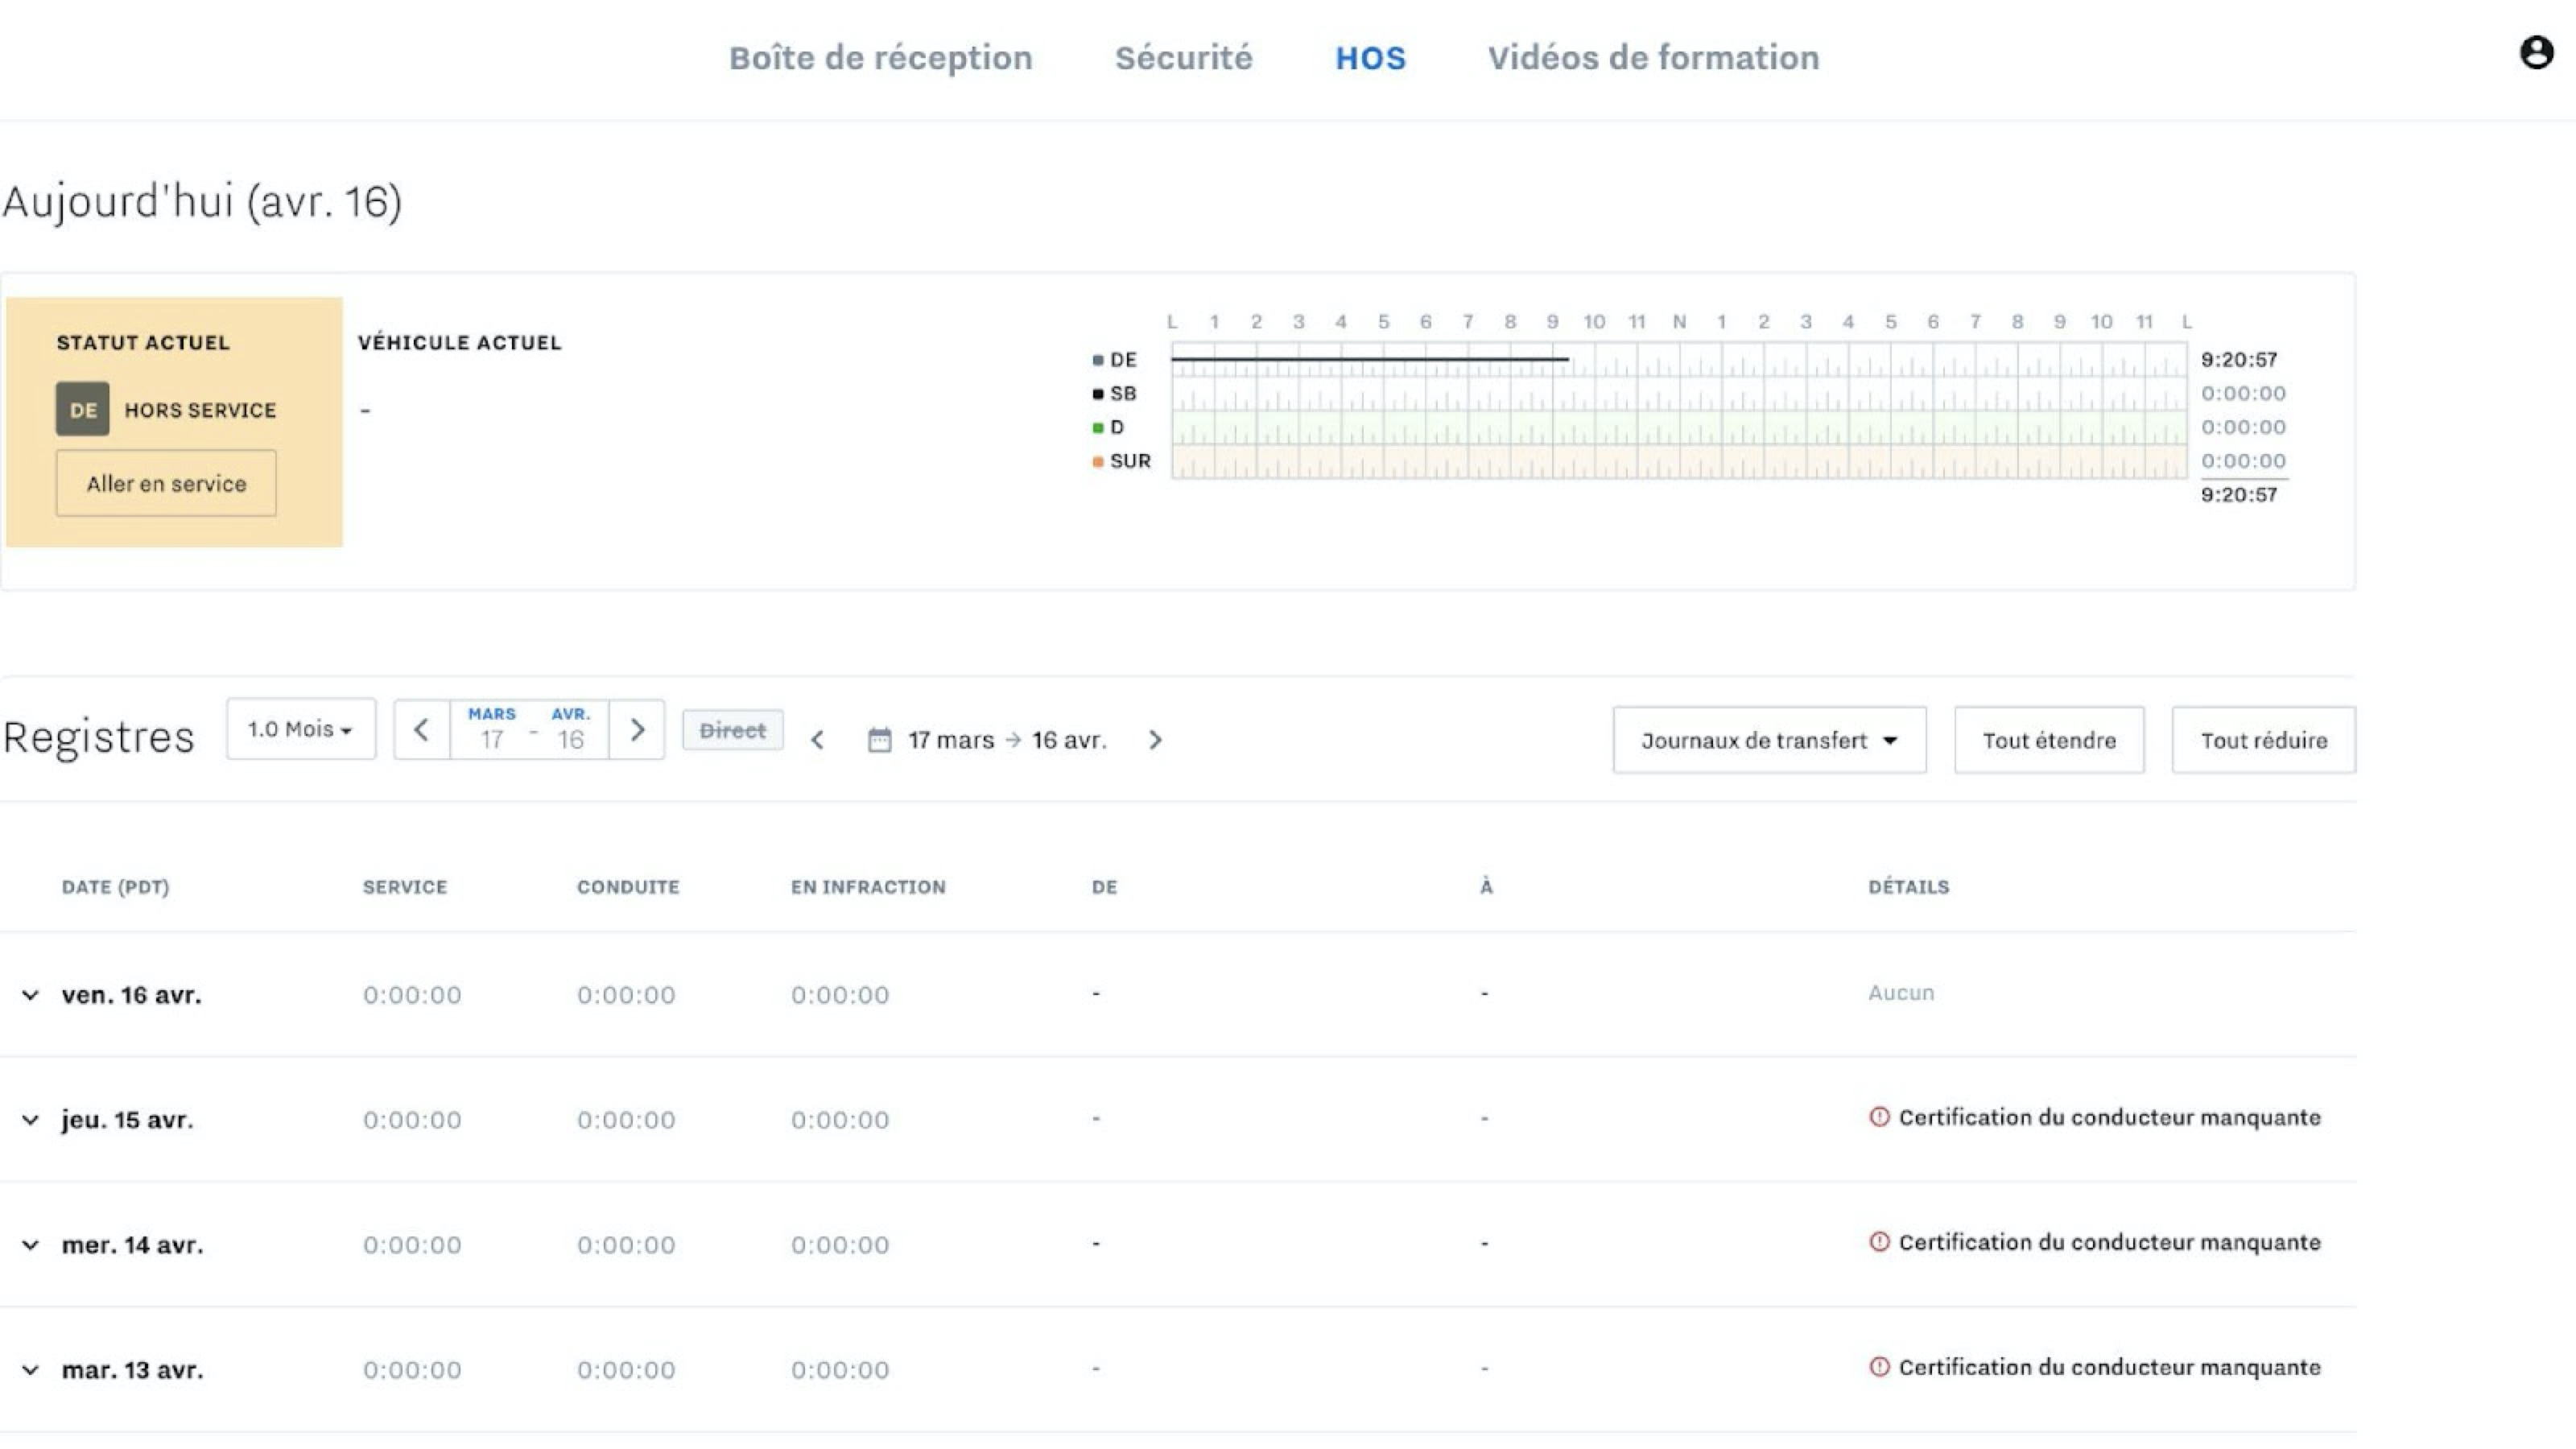Open the user account profile icon

point(2536,52)
